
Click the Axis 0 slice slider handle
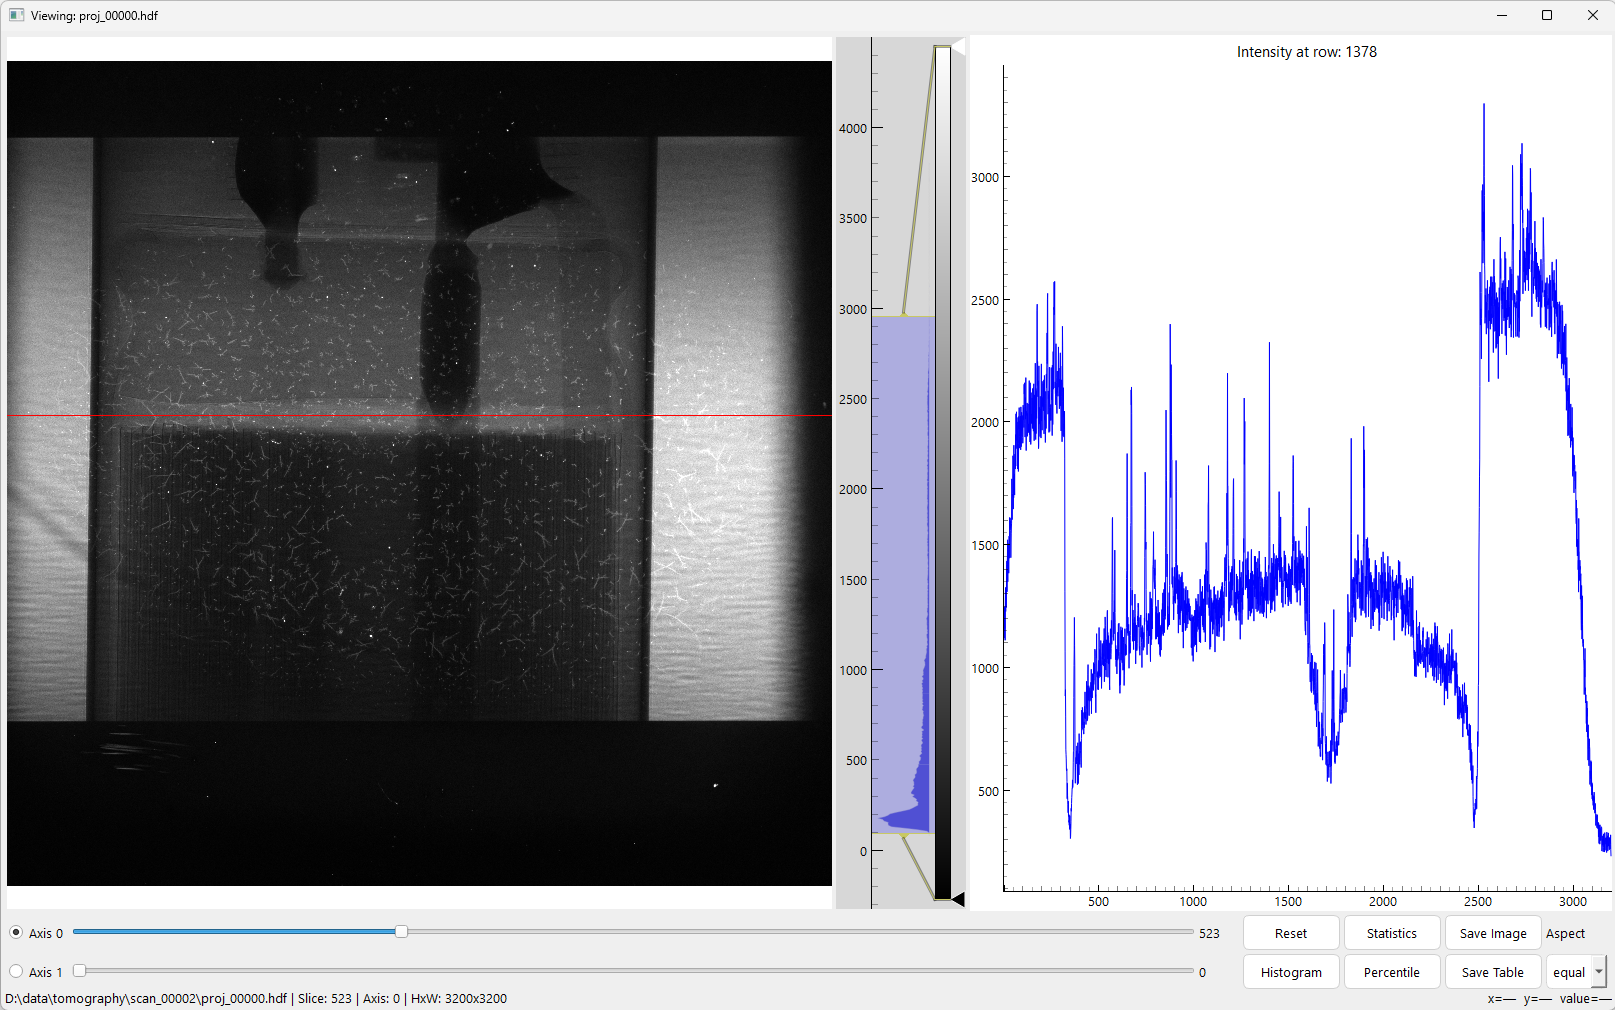[401, 932]
